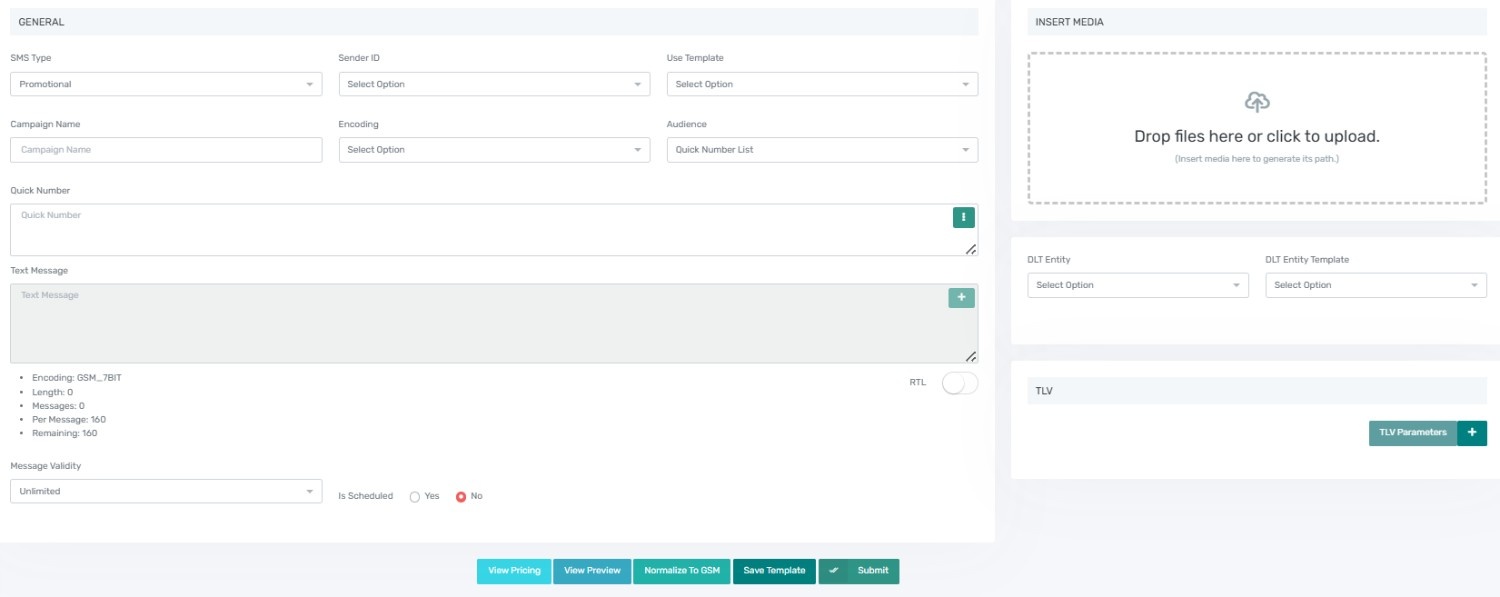
Task: Open the Sender ID dropdown
Action: 494,83
